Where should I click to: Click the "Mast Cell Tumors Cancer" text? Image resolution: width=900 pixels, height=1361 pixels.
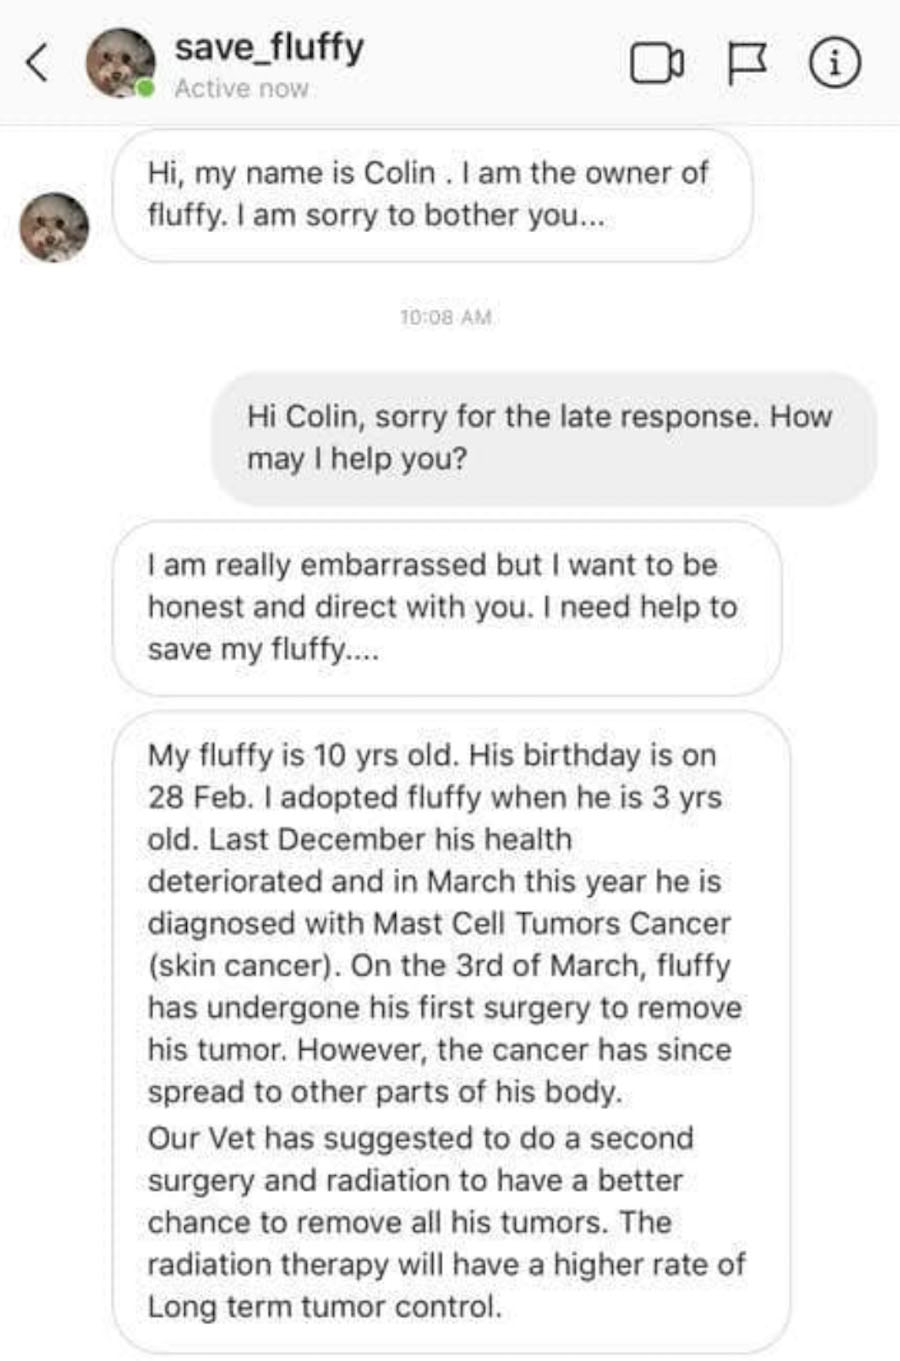[551, 923]
